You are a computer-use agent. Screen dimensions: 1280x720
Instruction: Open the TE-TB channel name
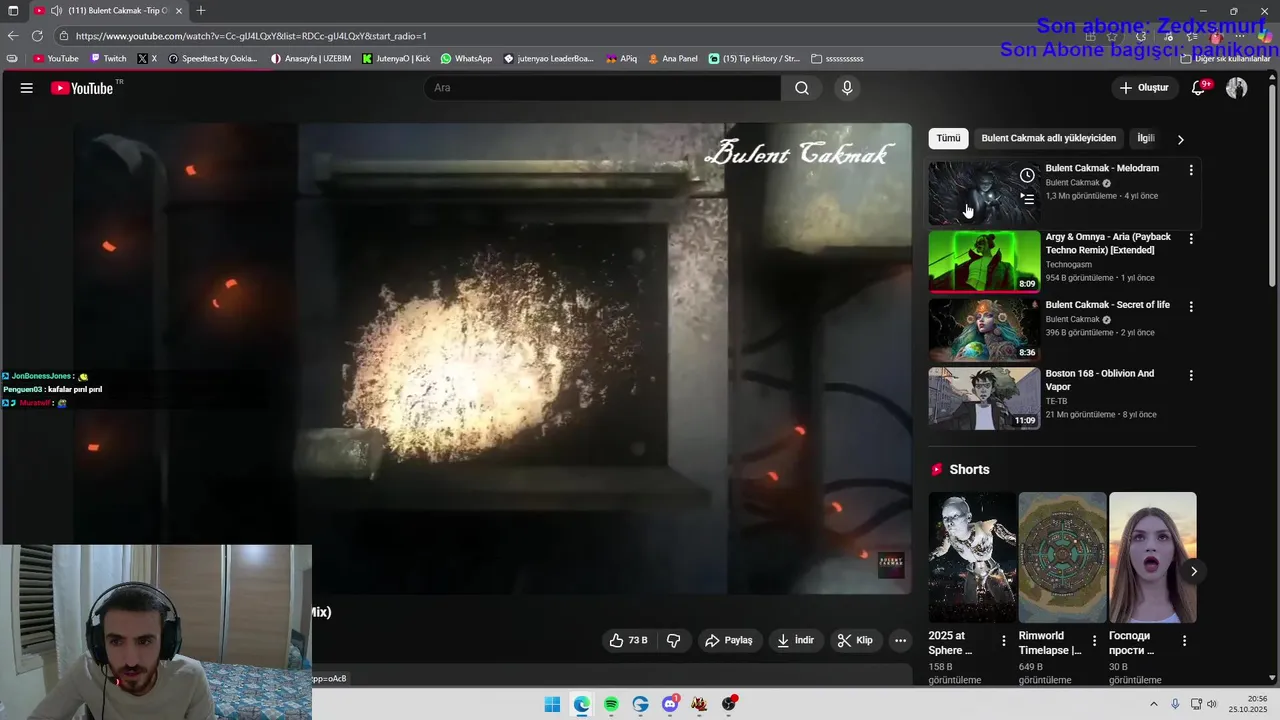(1056, 401)
